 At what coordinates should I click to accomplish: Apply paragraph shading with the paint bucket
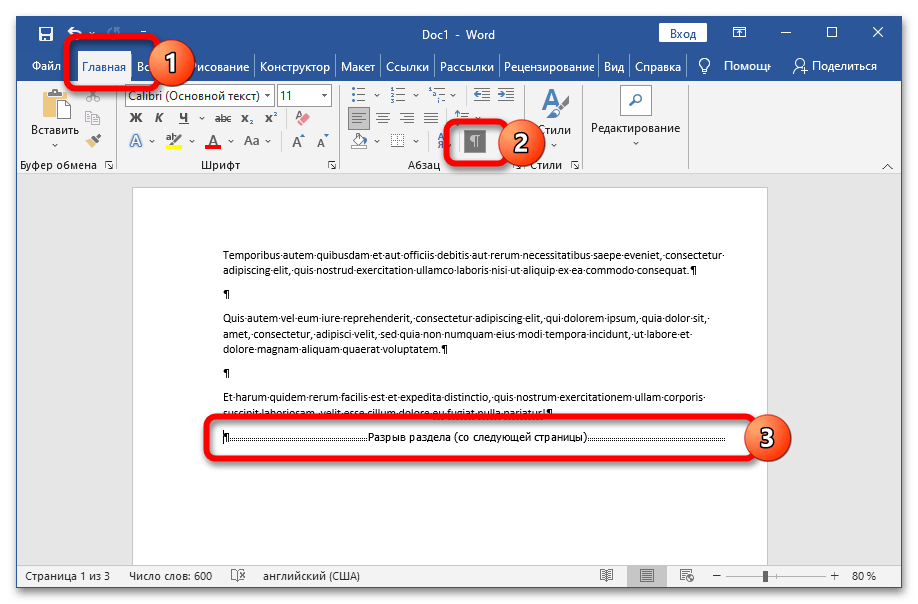point(359,141)
